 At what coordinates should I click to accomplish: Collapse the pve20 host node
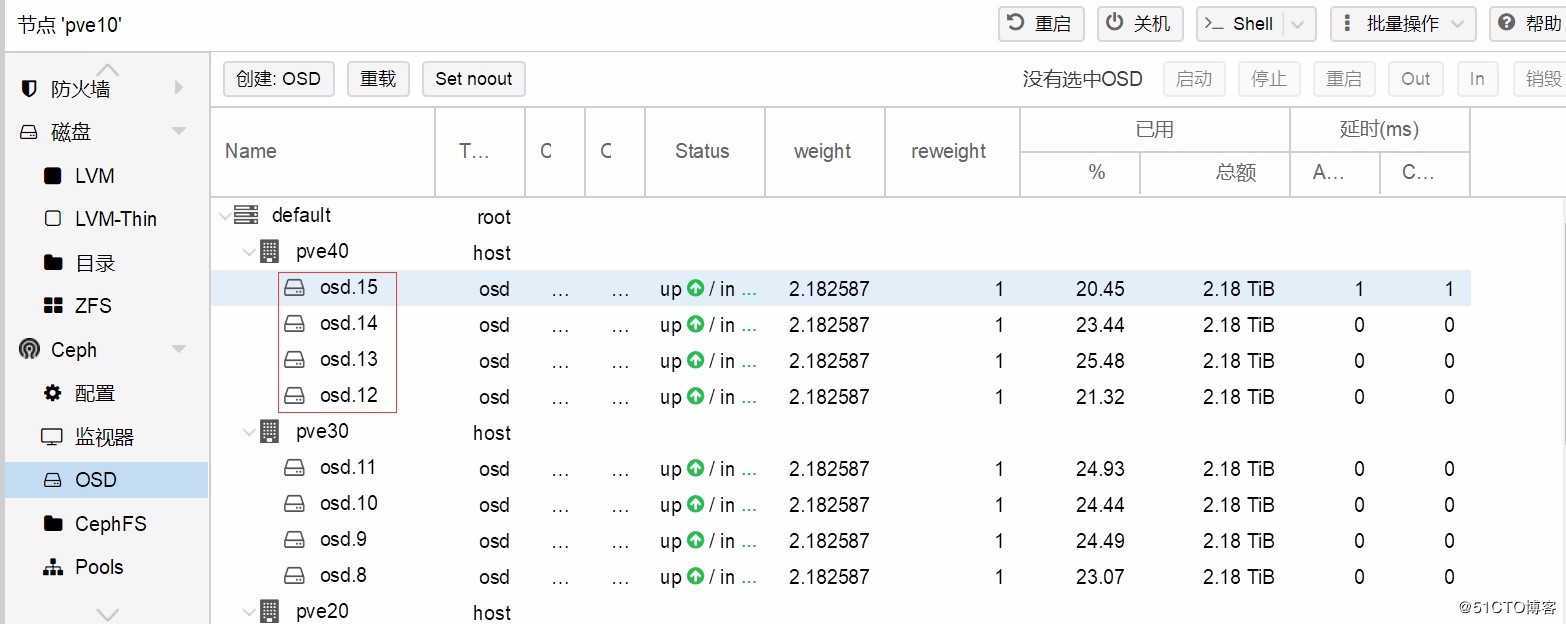click(x=248, y=612)
